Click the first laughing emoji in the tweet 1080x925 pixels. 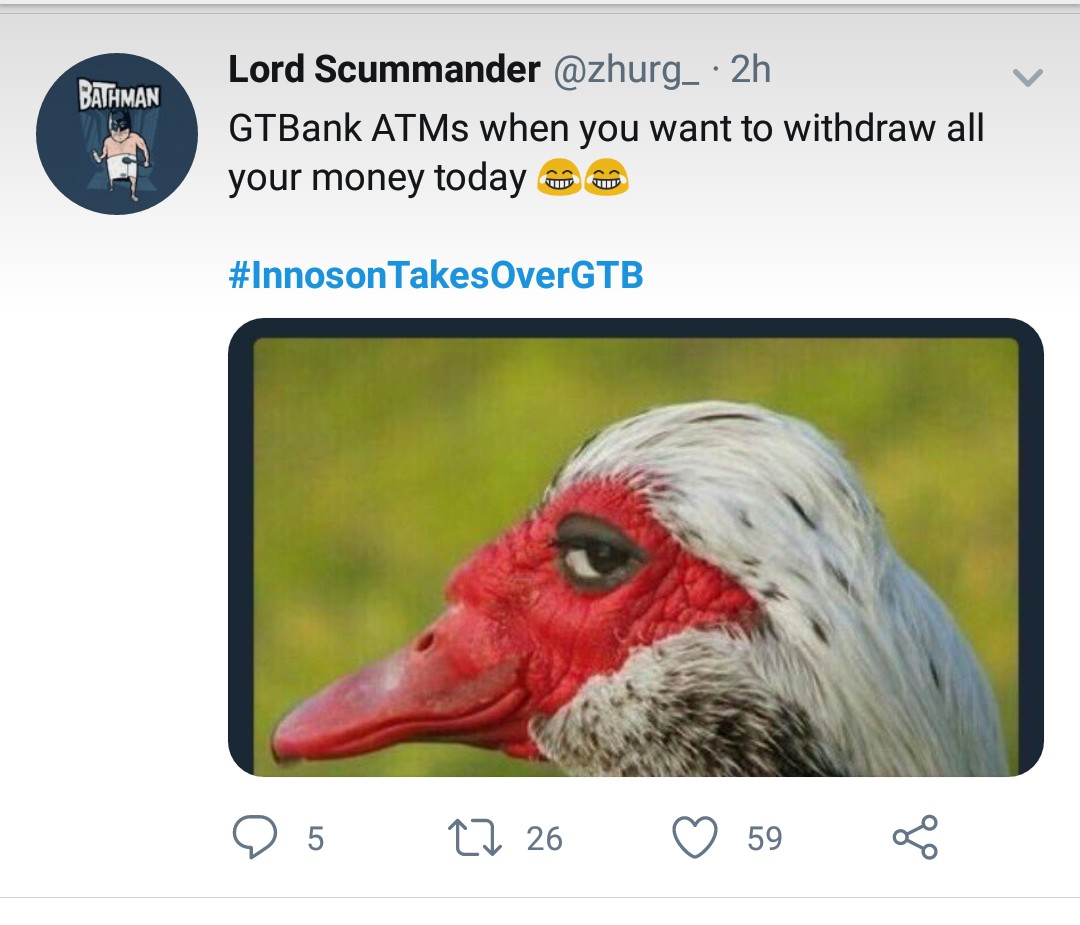pyautogui.click(x=558, y=178)
